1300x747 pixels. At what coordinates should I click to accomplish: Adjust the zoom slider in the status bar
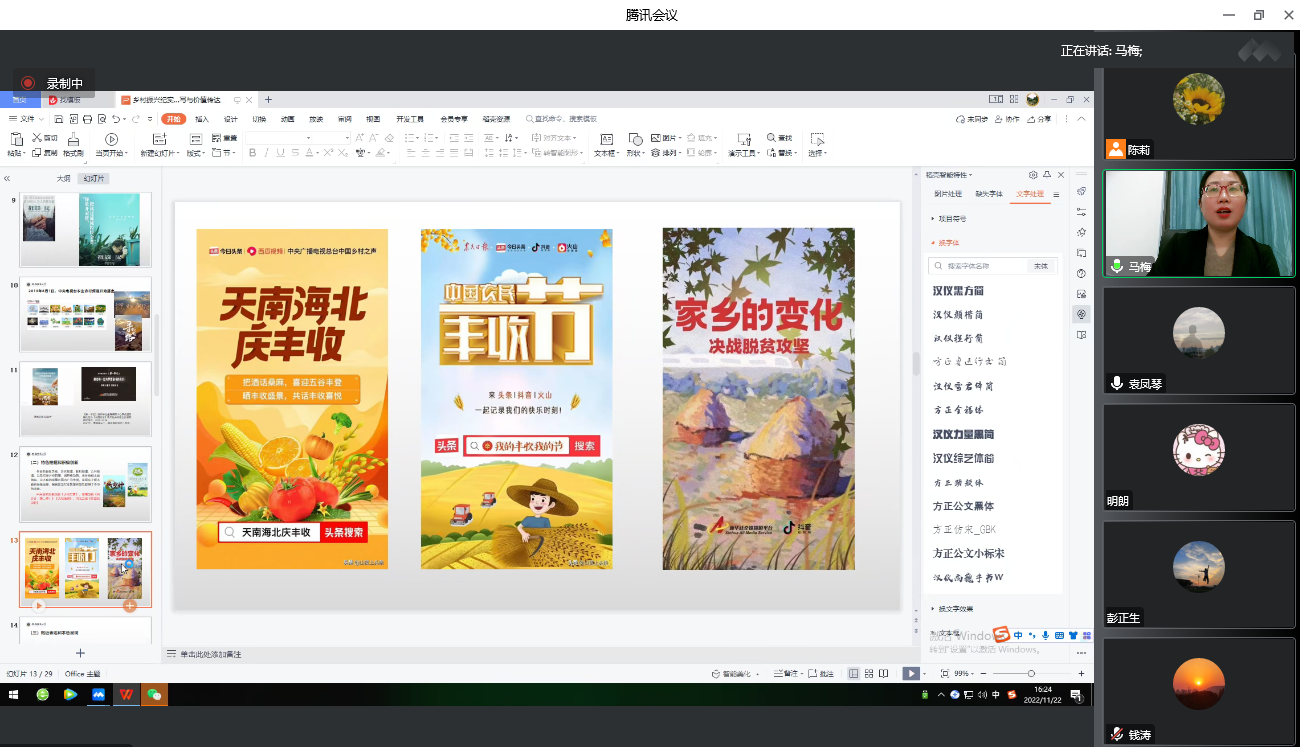coord(1031,674)
